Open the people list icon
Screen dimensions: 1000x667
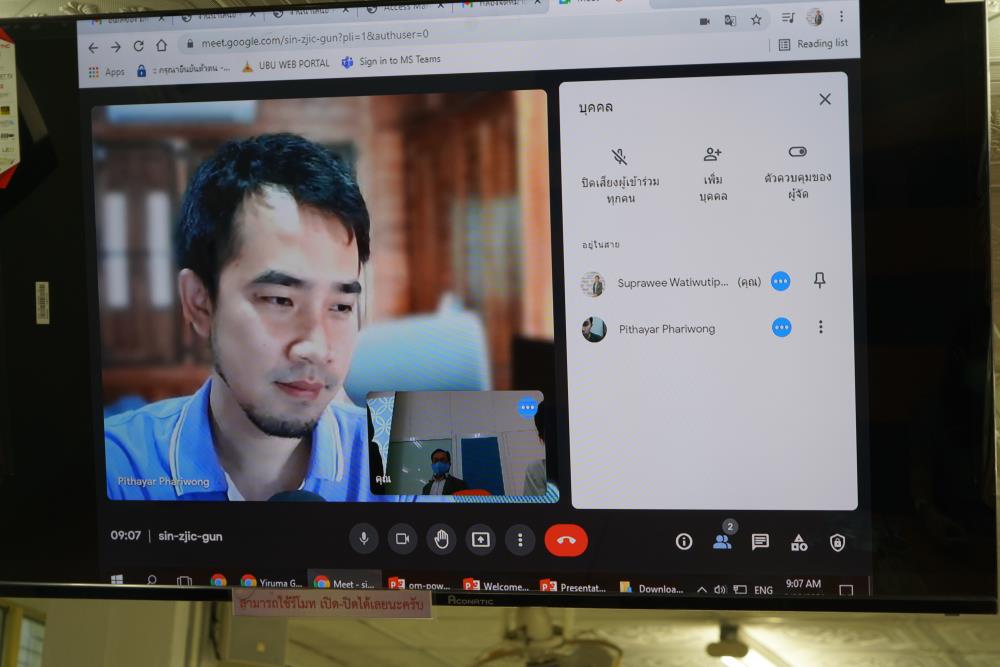point(722,541)
